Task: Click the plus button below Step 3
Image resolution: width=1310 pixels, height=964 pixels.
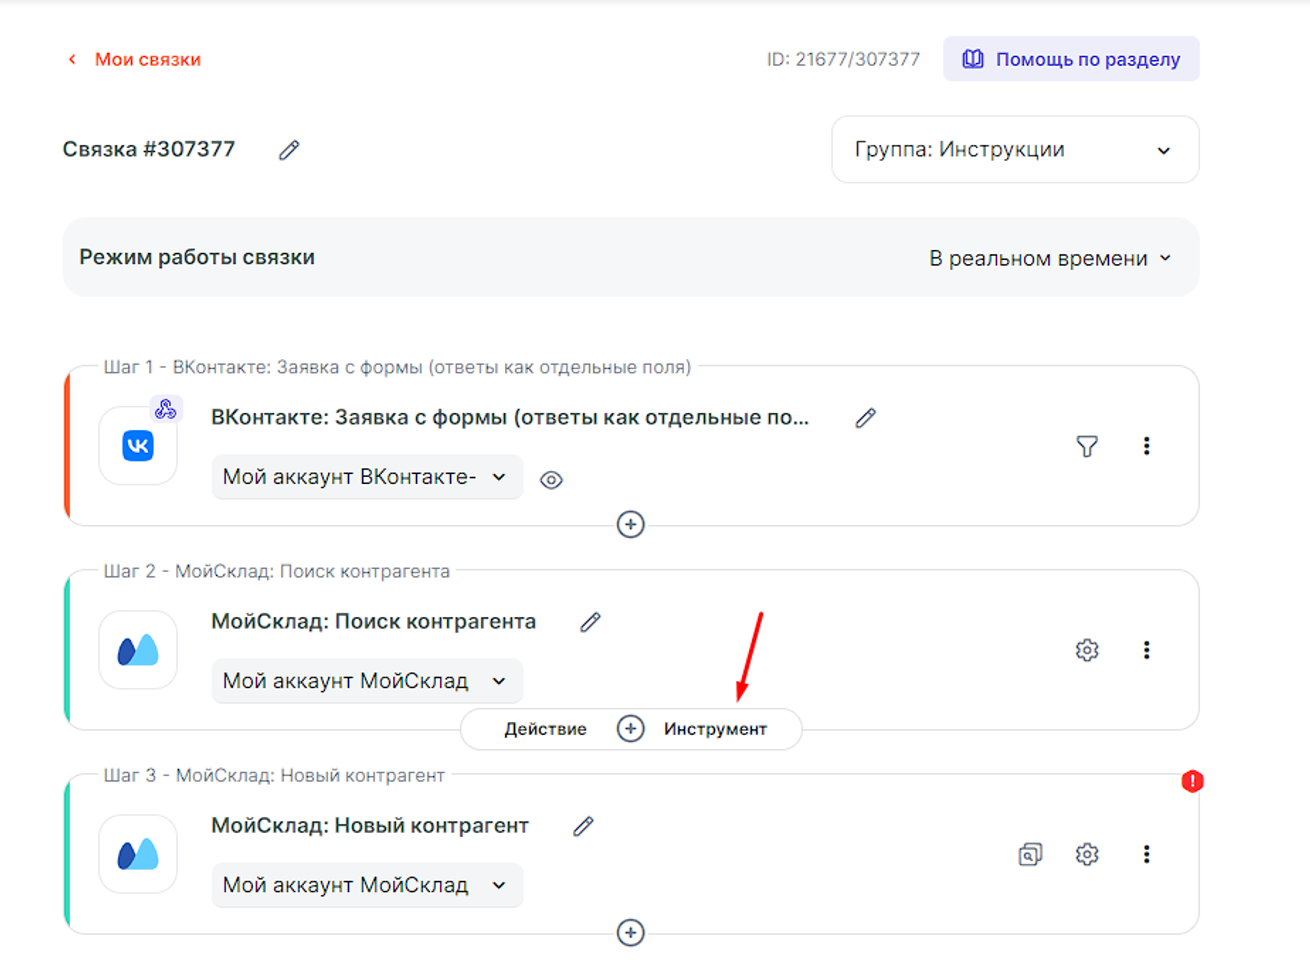Action: (630, 932)
